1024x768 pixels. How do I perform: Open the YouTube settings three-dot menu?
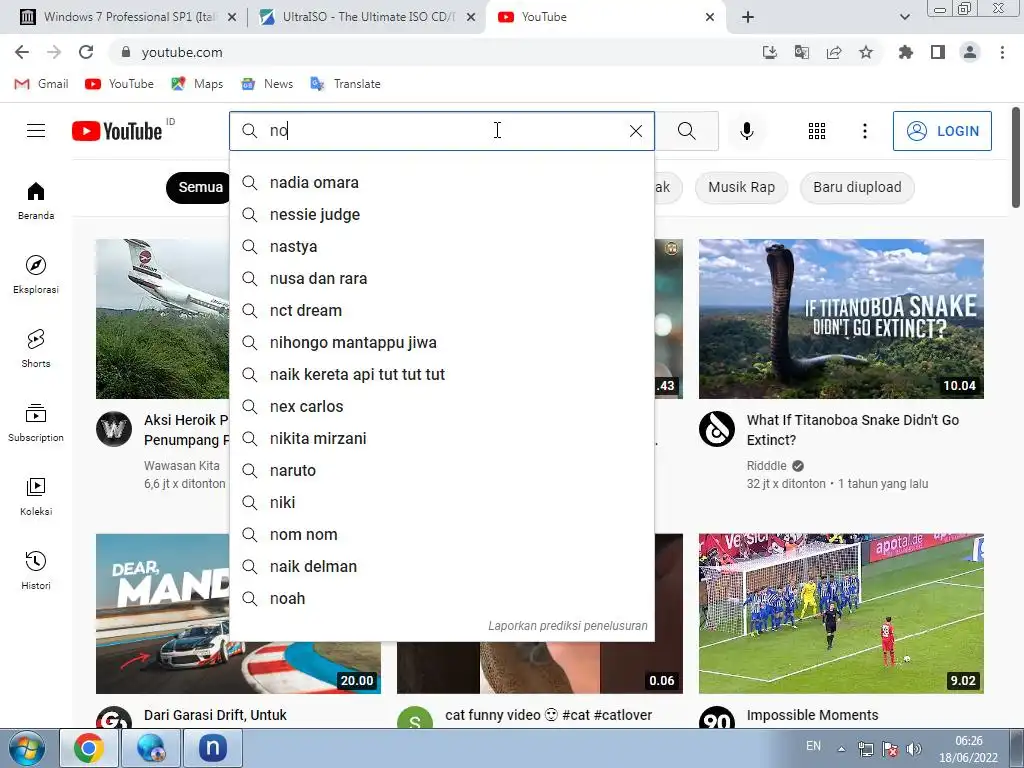click(865, 131)
